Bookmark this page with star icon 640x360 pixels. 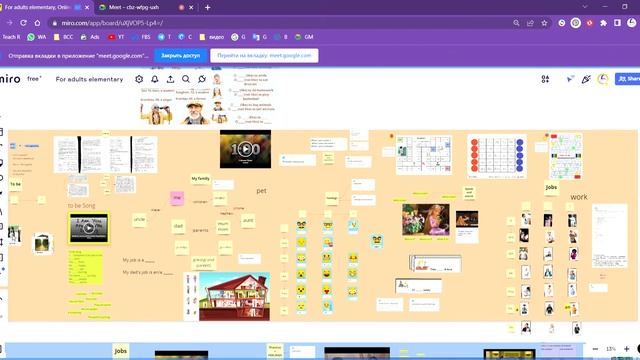[x=544, y=23]
